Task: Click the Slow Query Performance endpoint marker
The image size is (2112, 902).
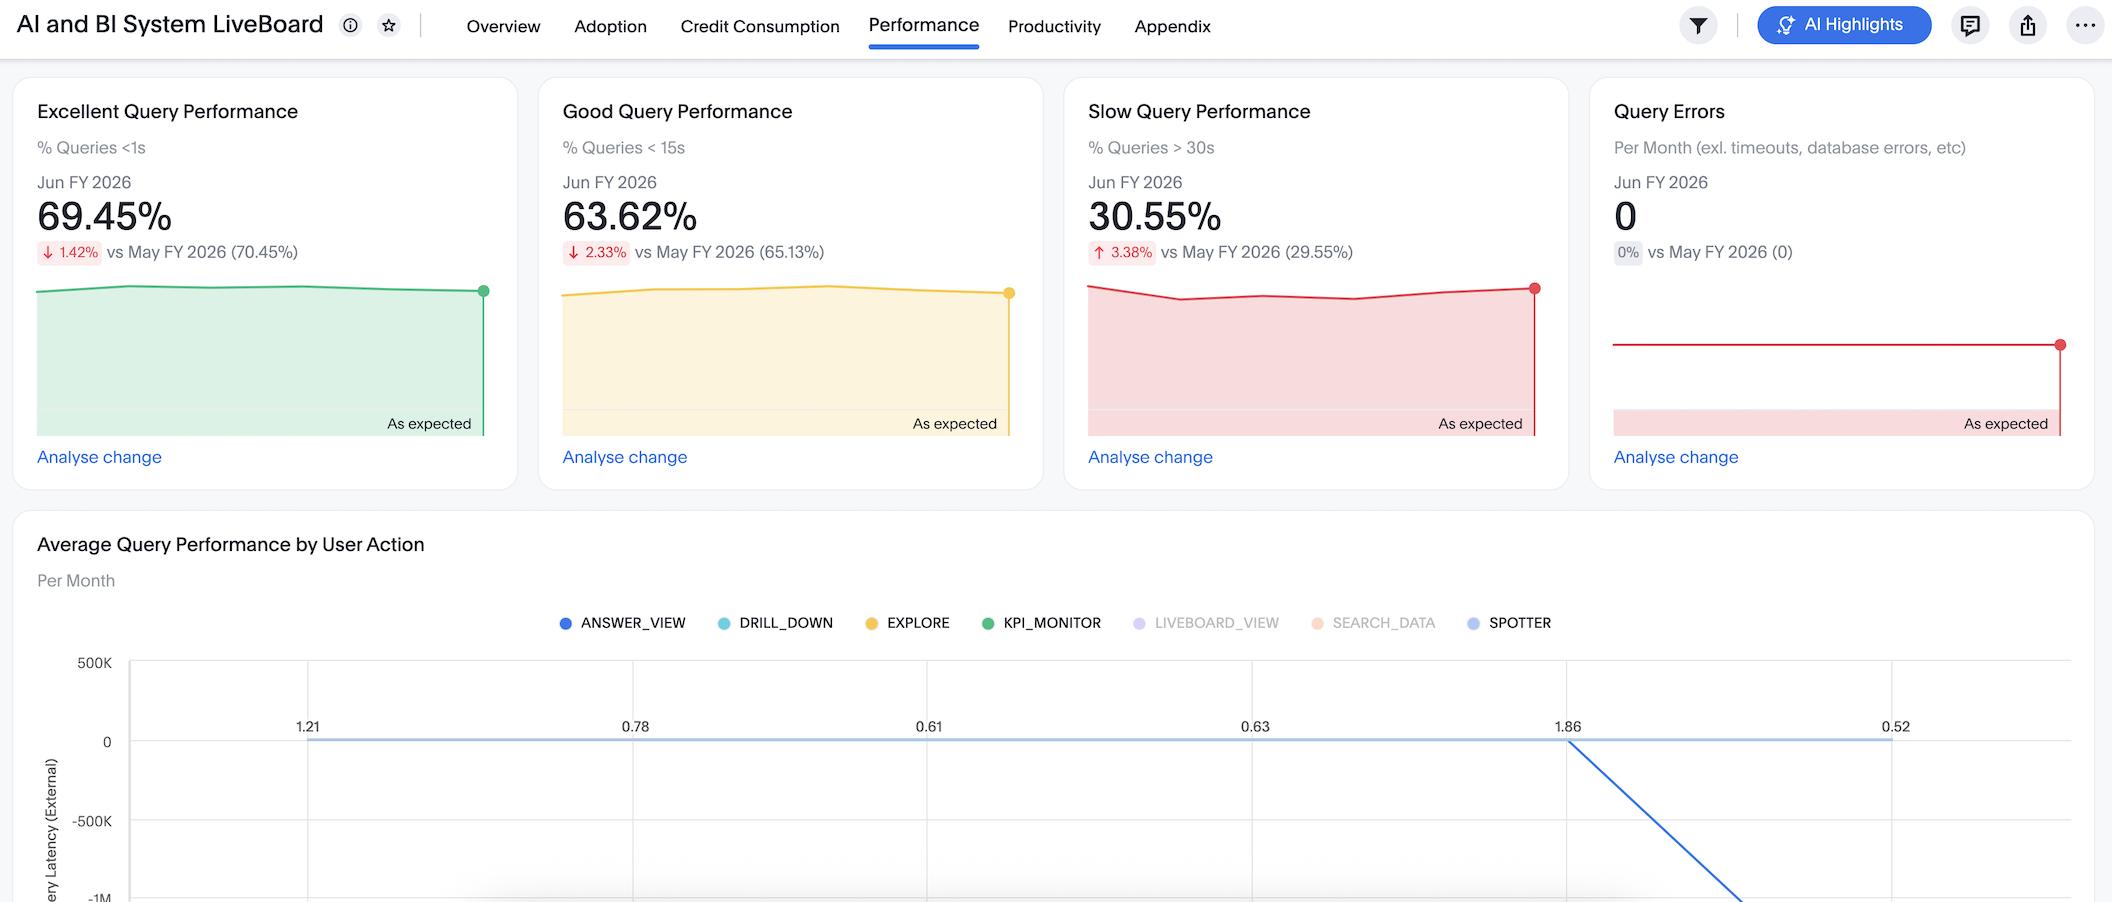Action: click(x=1534, y=289)
